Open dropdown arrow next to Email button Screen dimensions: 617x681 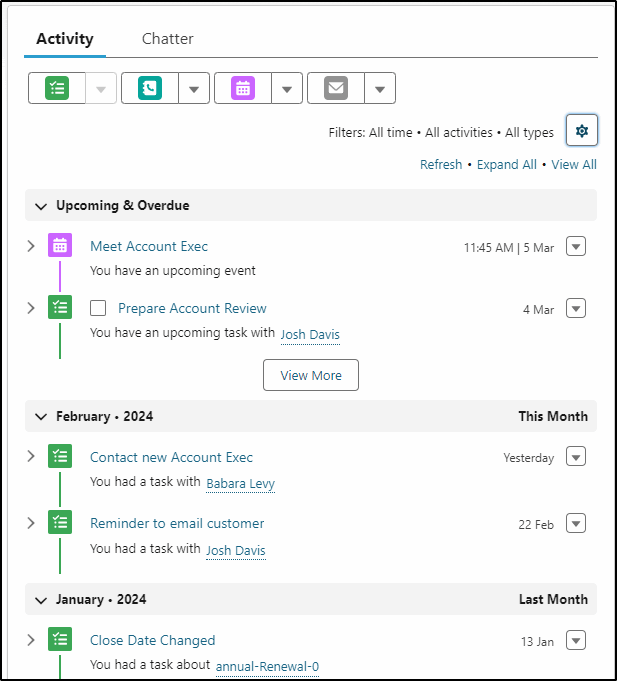[x=380, y=89]
